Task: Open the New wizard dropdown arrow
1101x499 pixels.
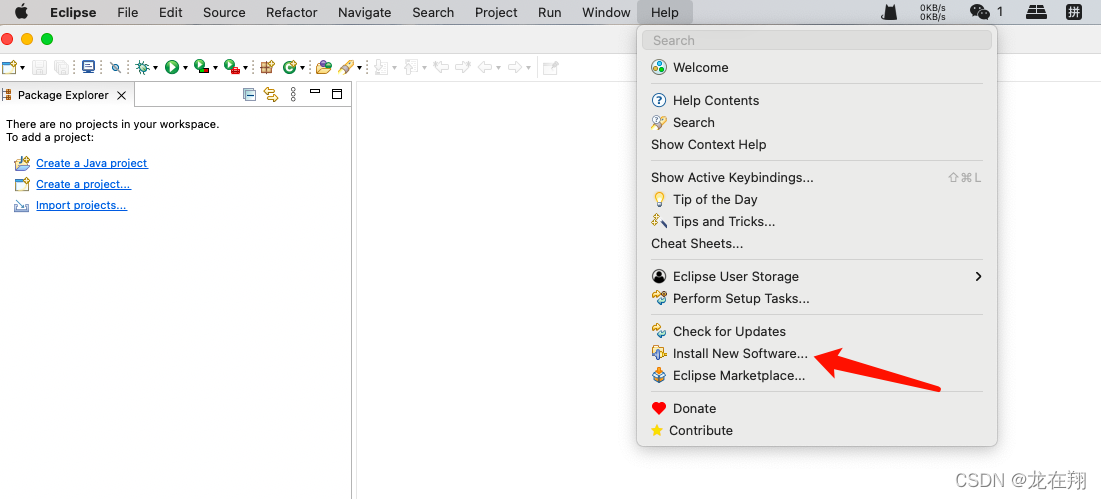Action: click(22, 67)
